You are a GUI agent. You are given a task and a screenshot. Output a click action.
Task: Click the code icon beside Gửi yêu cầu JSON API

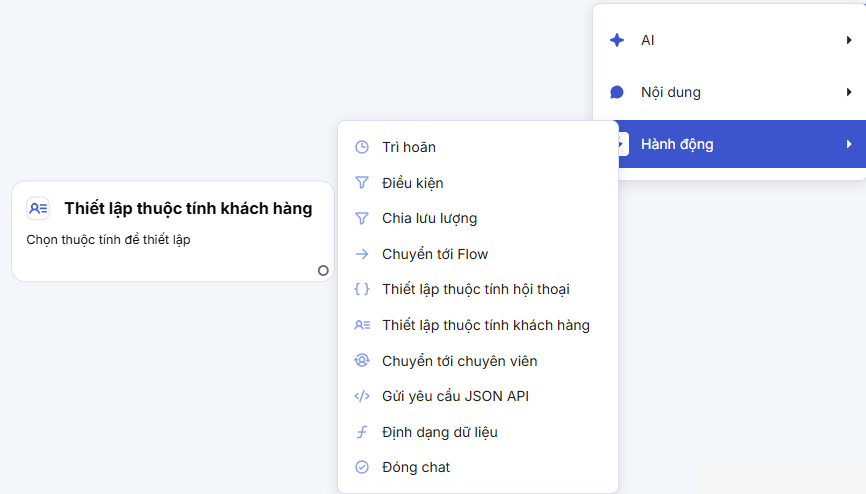(362, 396)
